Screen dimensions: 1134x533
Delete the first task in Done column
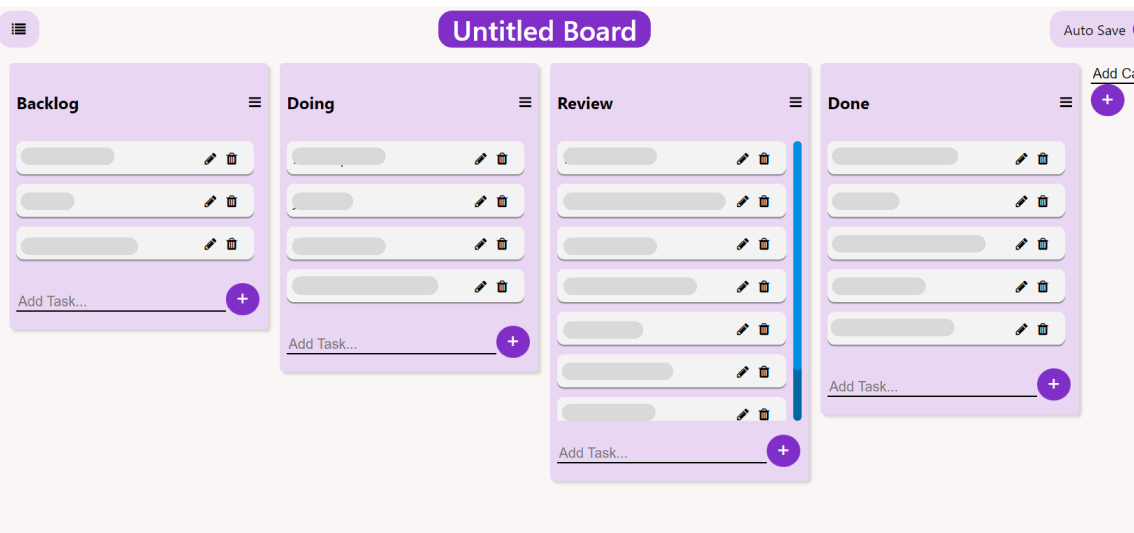(x=1043, y=158)
